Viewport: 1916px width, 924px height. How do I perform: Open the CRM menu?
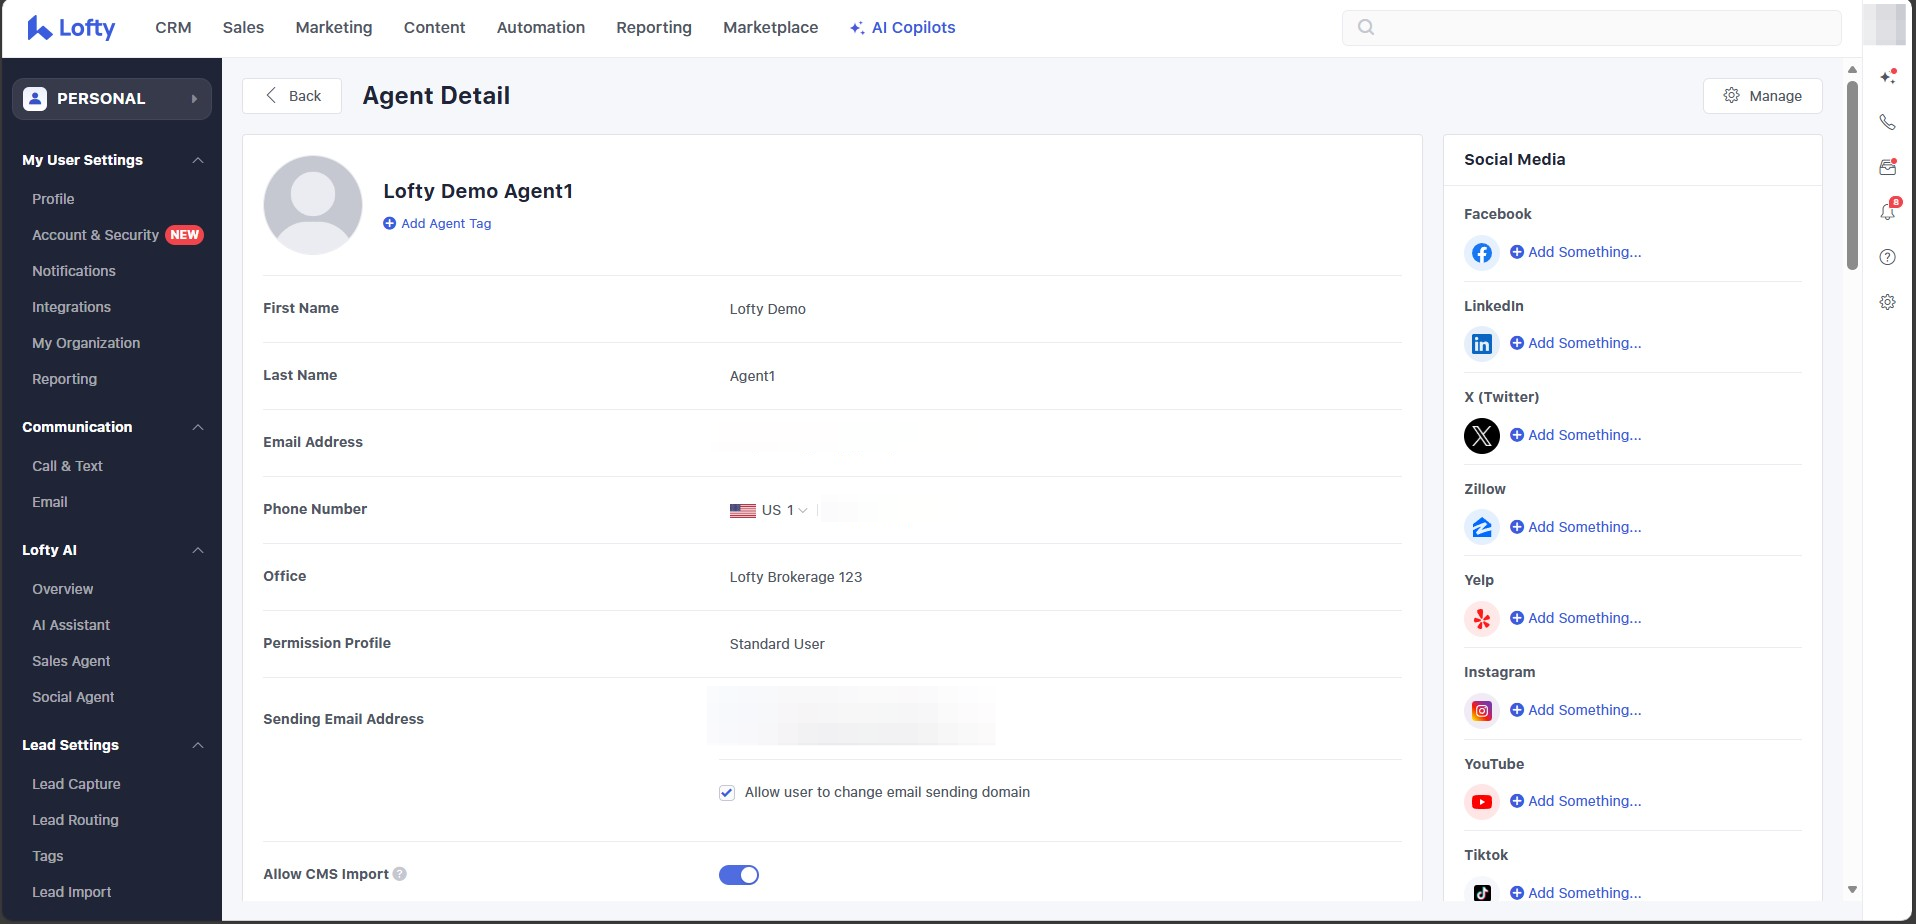point(173,28)
